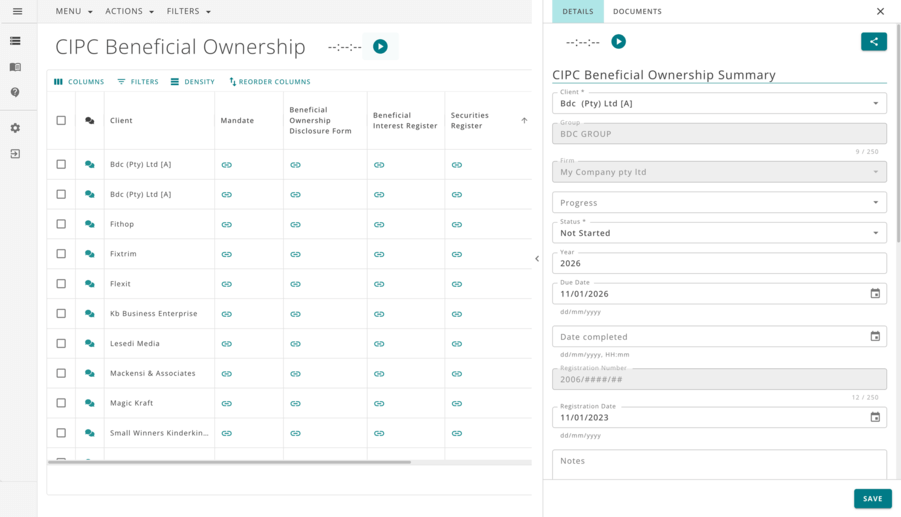Click the Save button
901x517 pixels.
pos(872,499)
